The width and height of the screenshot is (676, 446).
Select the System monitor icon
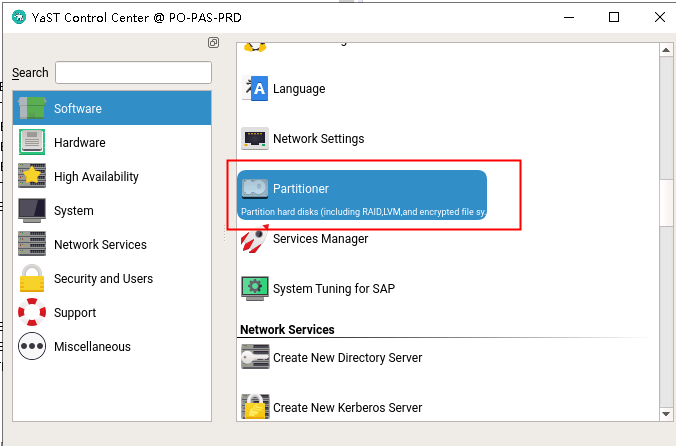[x=31, y=210]
